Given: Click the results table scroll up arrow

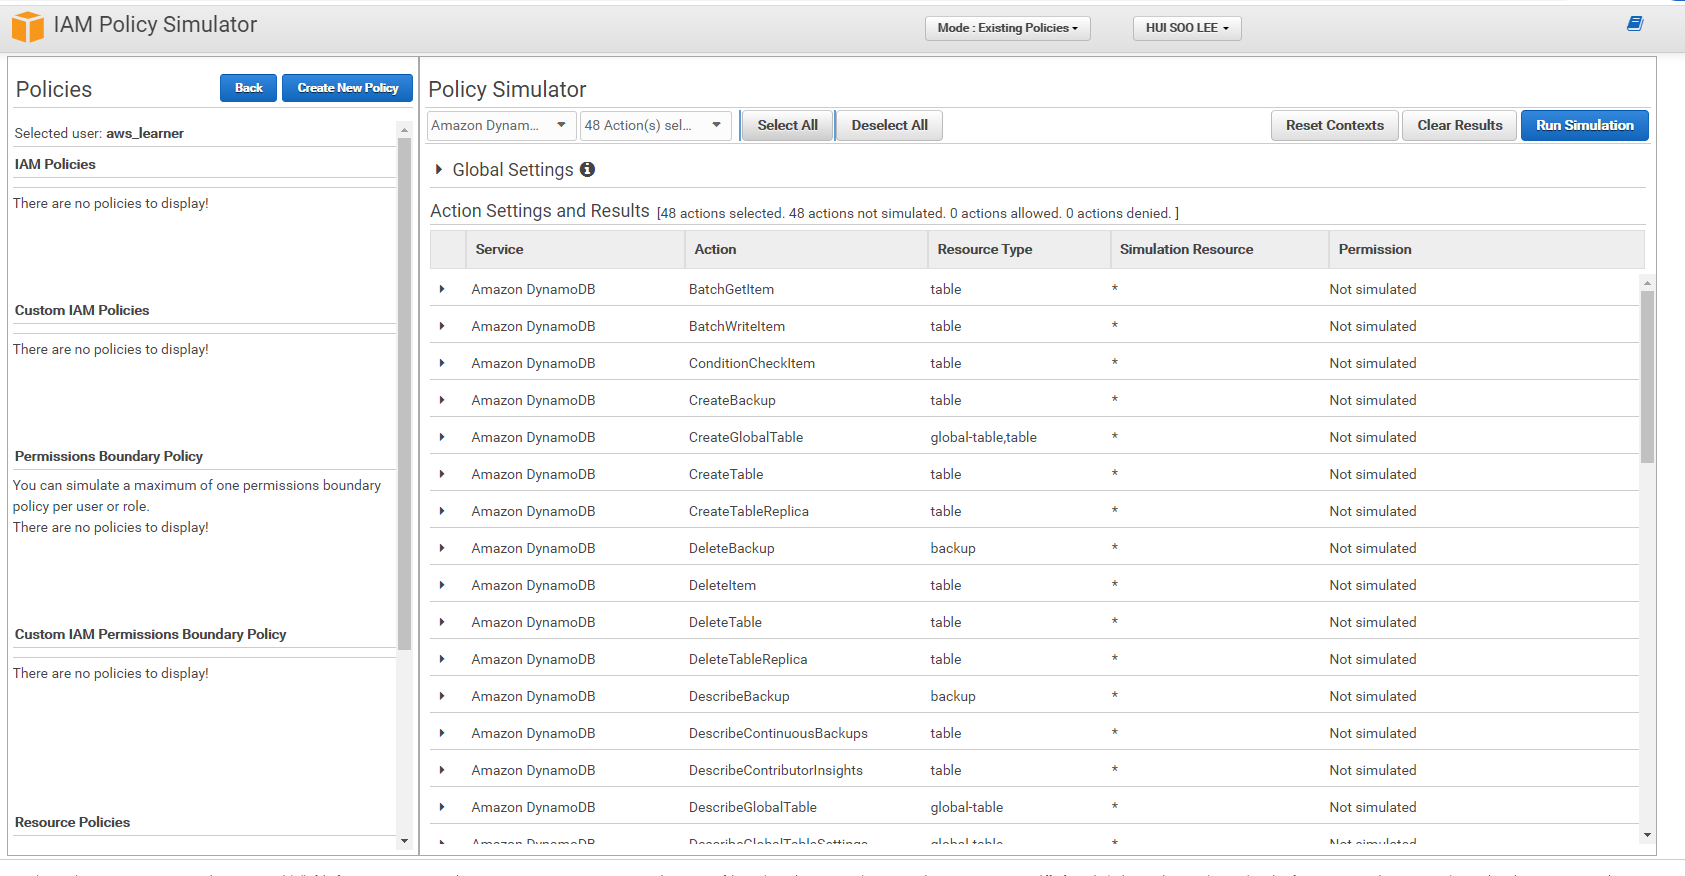Looking at the screenshot, I should coord(1647,283).
